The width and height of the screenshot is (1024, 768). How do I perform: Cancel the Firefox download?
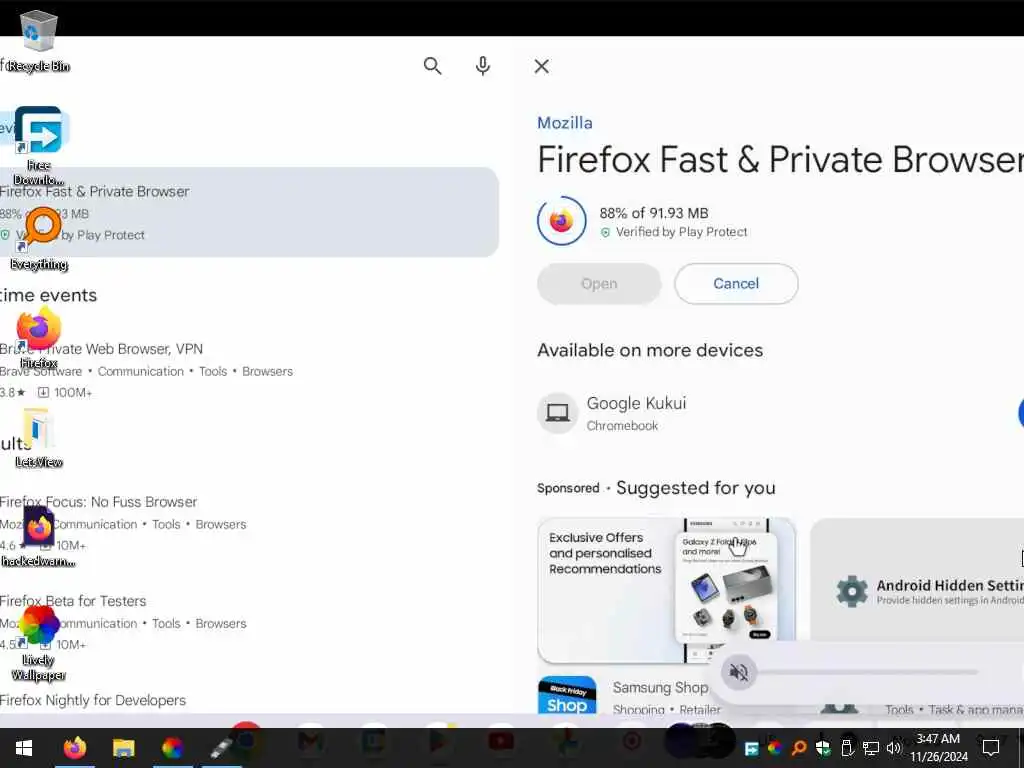click(x=736, y=283)
